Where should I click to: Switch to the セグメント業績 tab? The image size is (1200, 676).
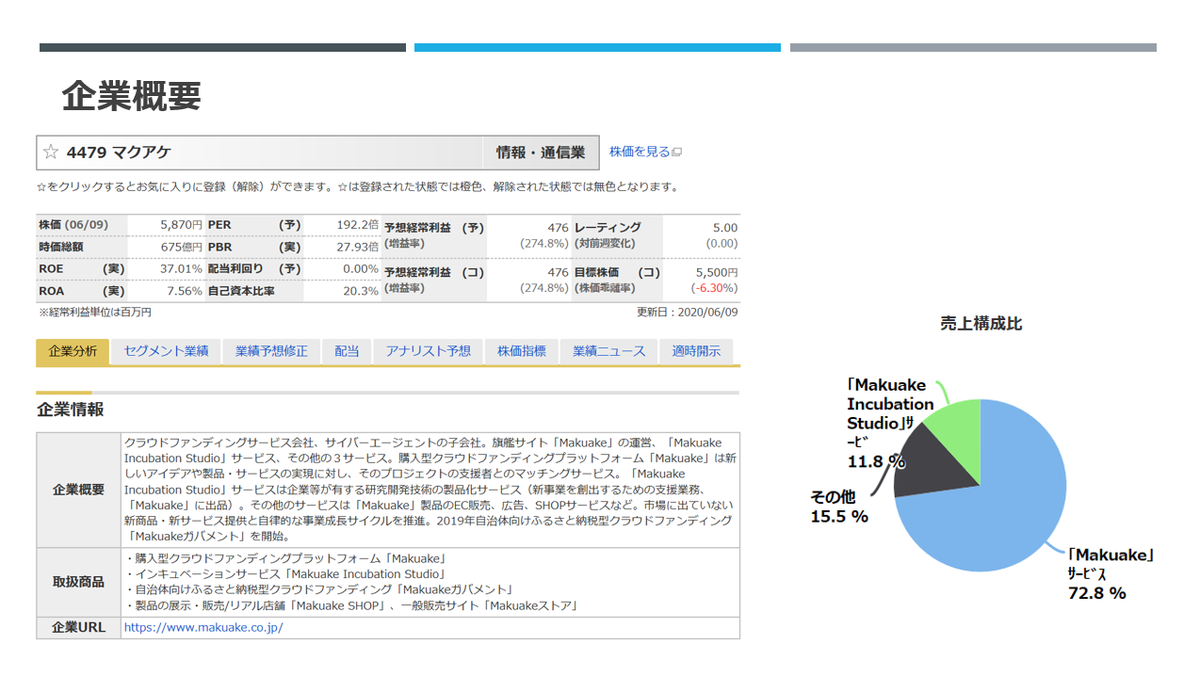tap(166, 351)
